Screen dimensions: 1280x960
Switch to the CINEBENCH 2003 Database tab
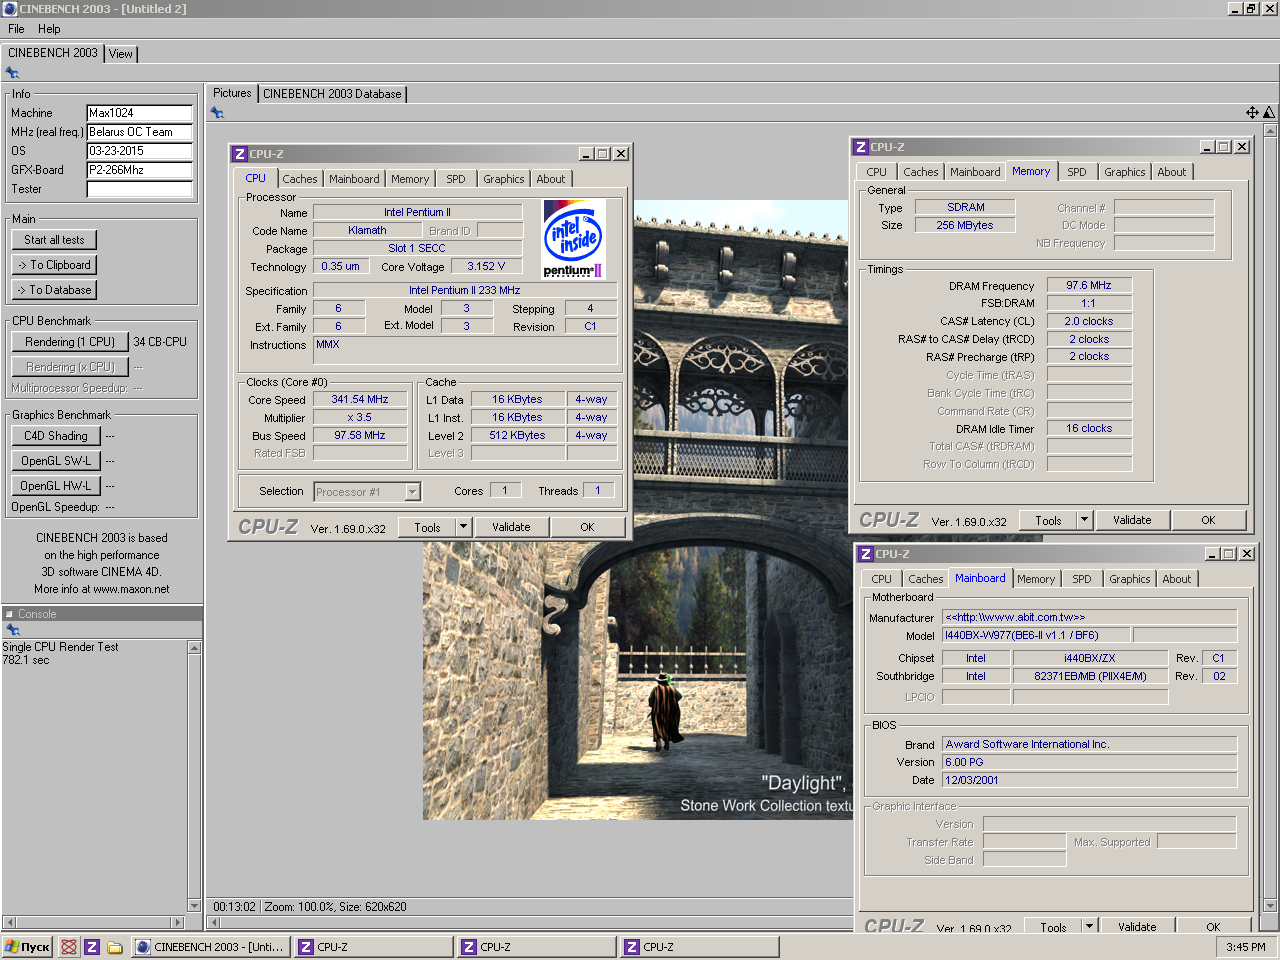tap(332, 94)
